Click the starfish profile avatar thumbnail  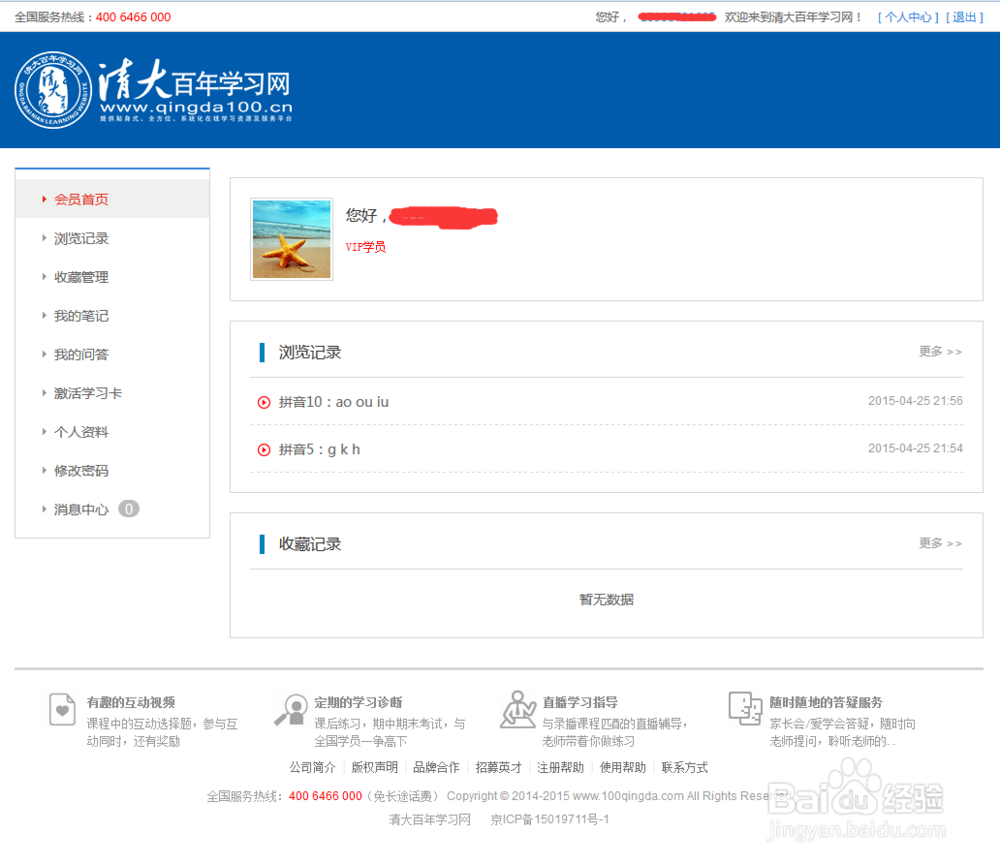[x=291, y=239]
